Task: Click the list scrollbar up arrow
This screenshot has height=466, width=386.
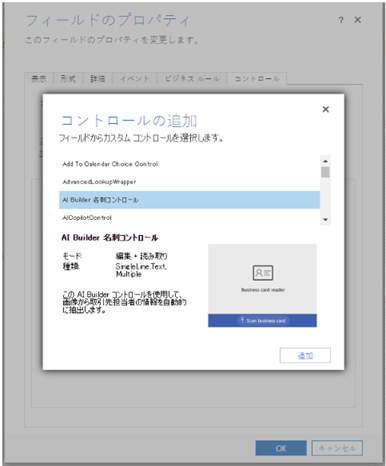Action: tap(325, 161)
